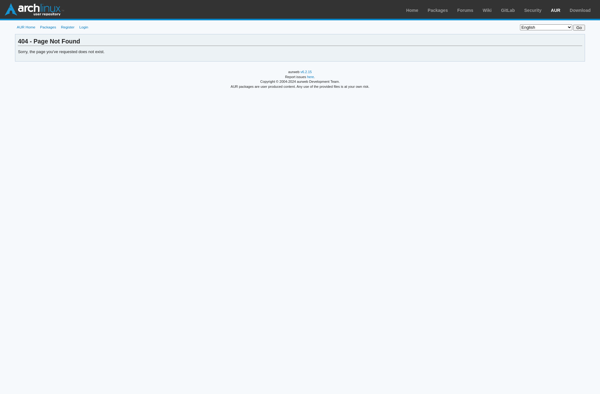Click the Register link
Image resolution: width=600 pixels, height=394 pixels.
point(67,27)
